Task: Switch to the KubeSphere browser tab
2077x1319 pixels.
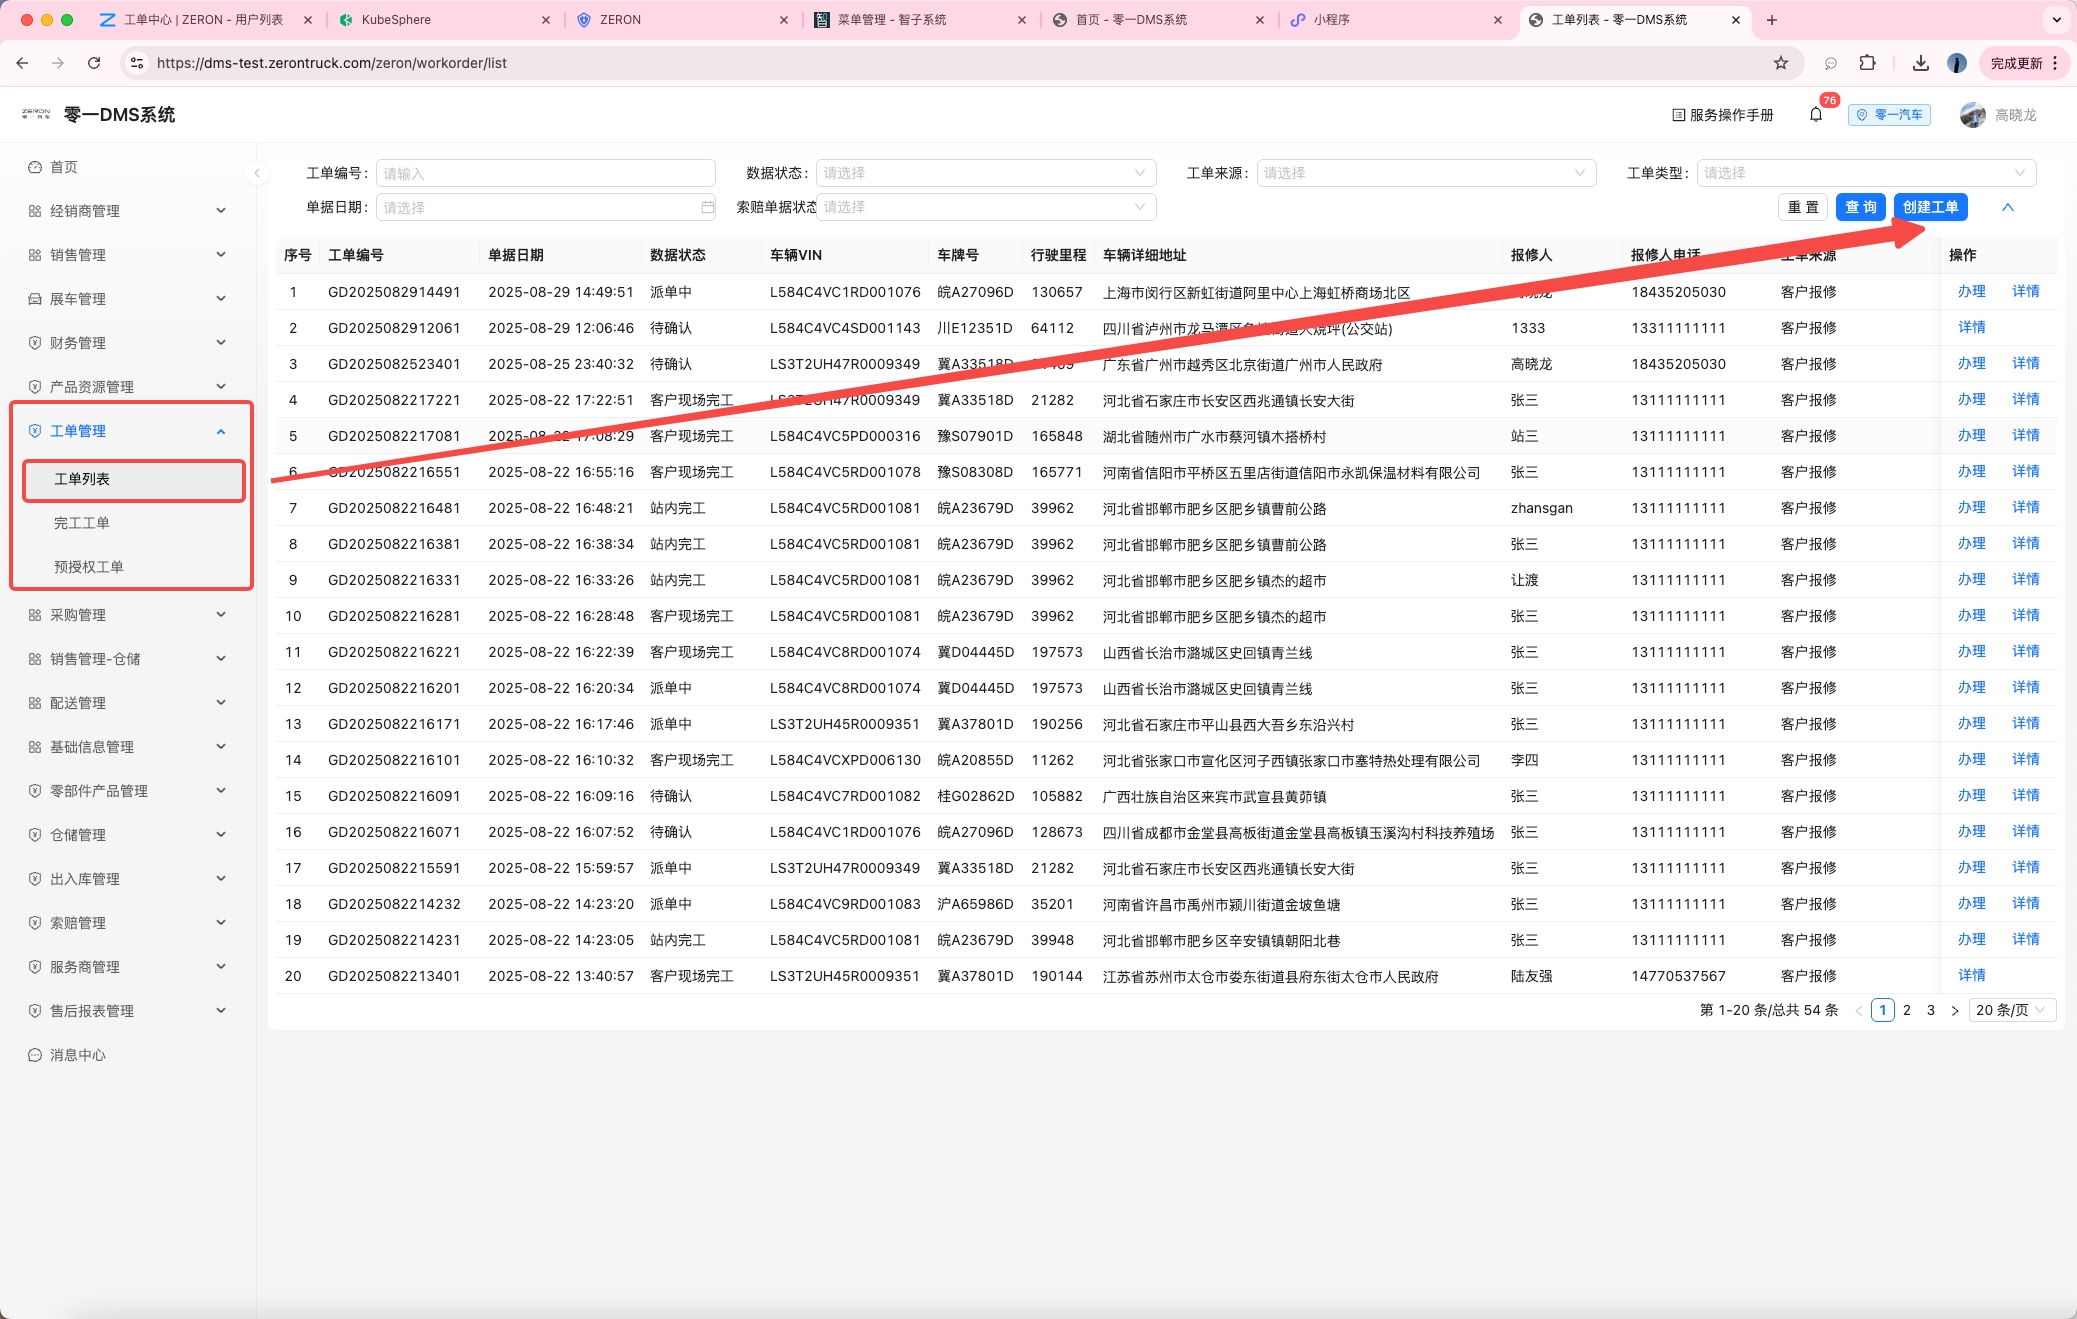Action: 444,19
